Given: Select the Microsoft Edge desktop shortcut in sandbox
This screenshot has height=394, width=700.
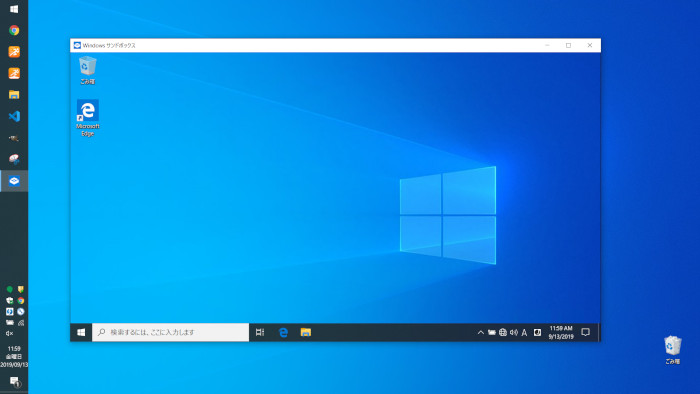Looking at the screenshot, I should (x=88, y=118).
